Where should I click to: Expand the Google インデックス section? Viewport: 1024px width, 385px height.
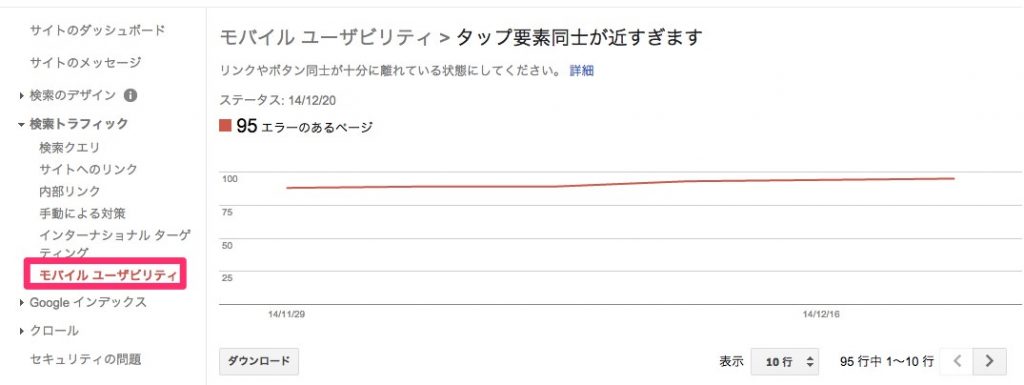[x=22, y=303]
